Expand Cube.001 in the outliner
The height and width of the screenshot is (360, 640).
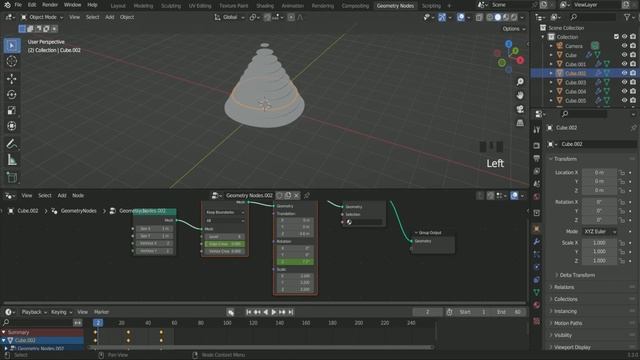[551, 64]
